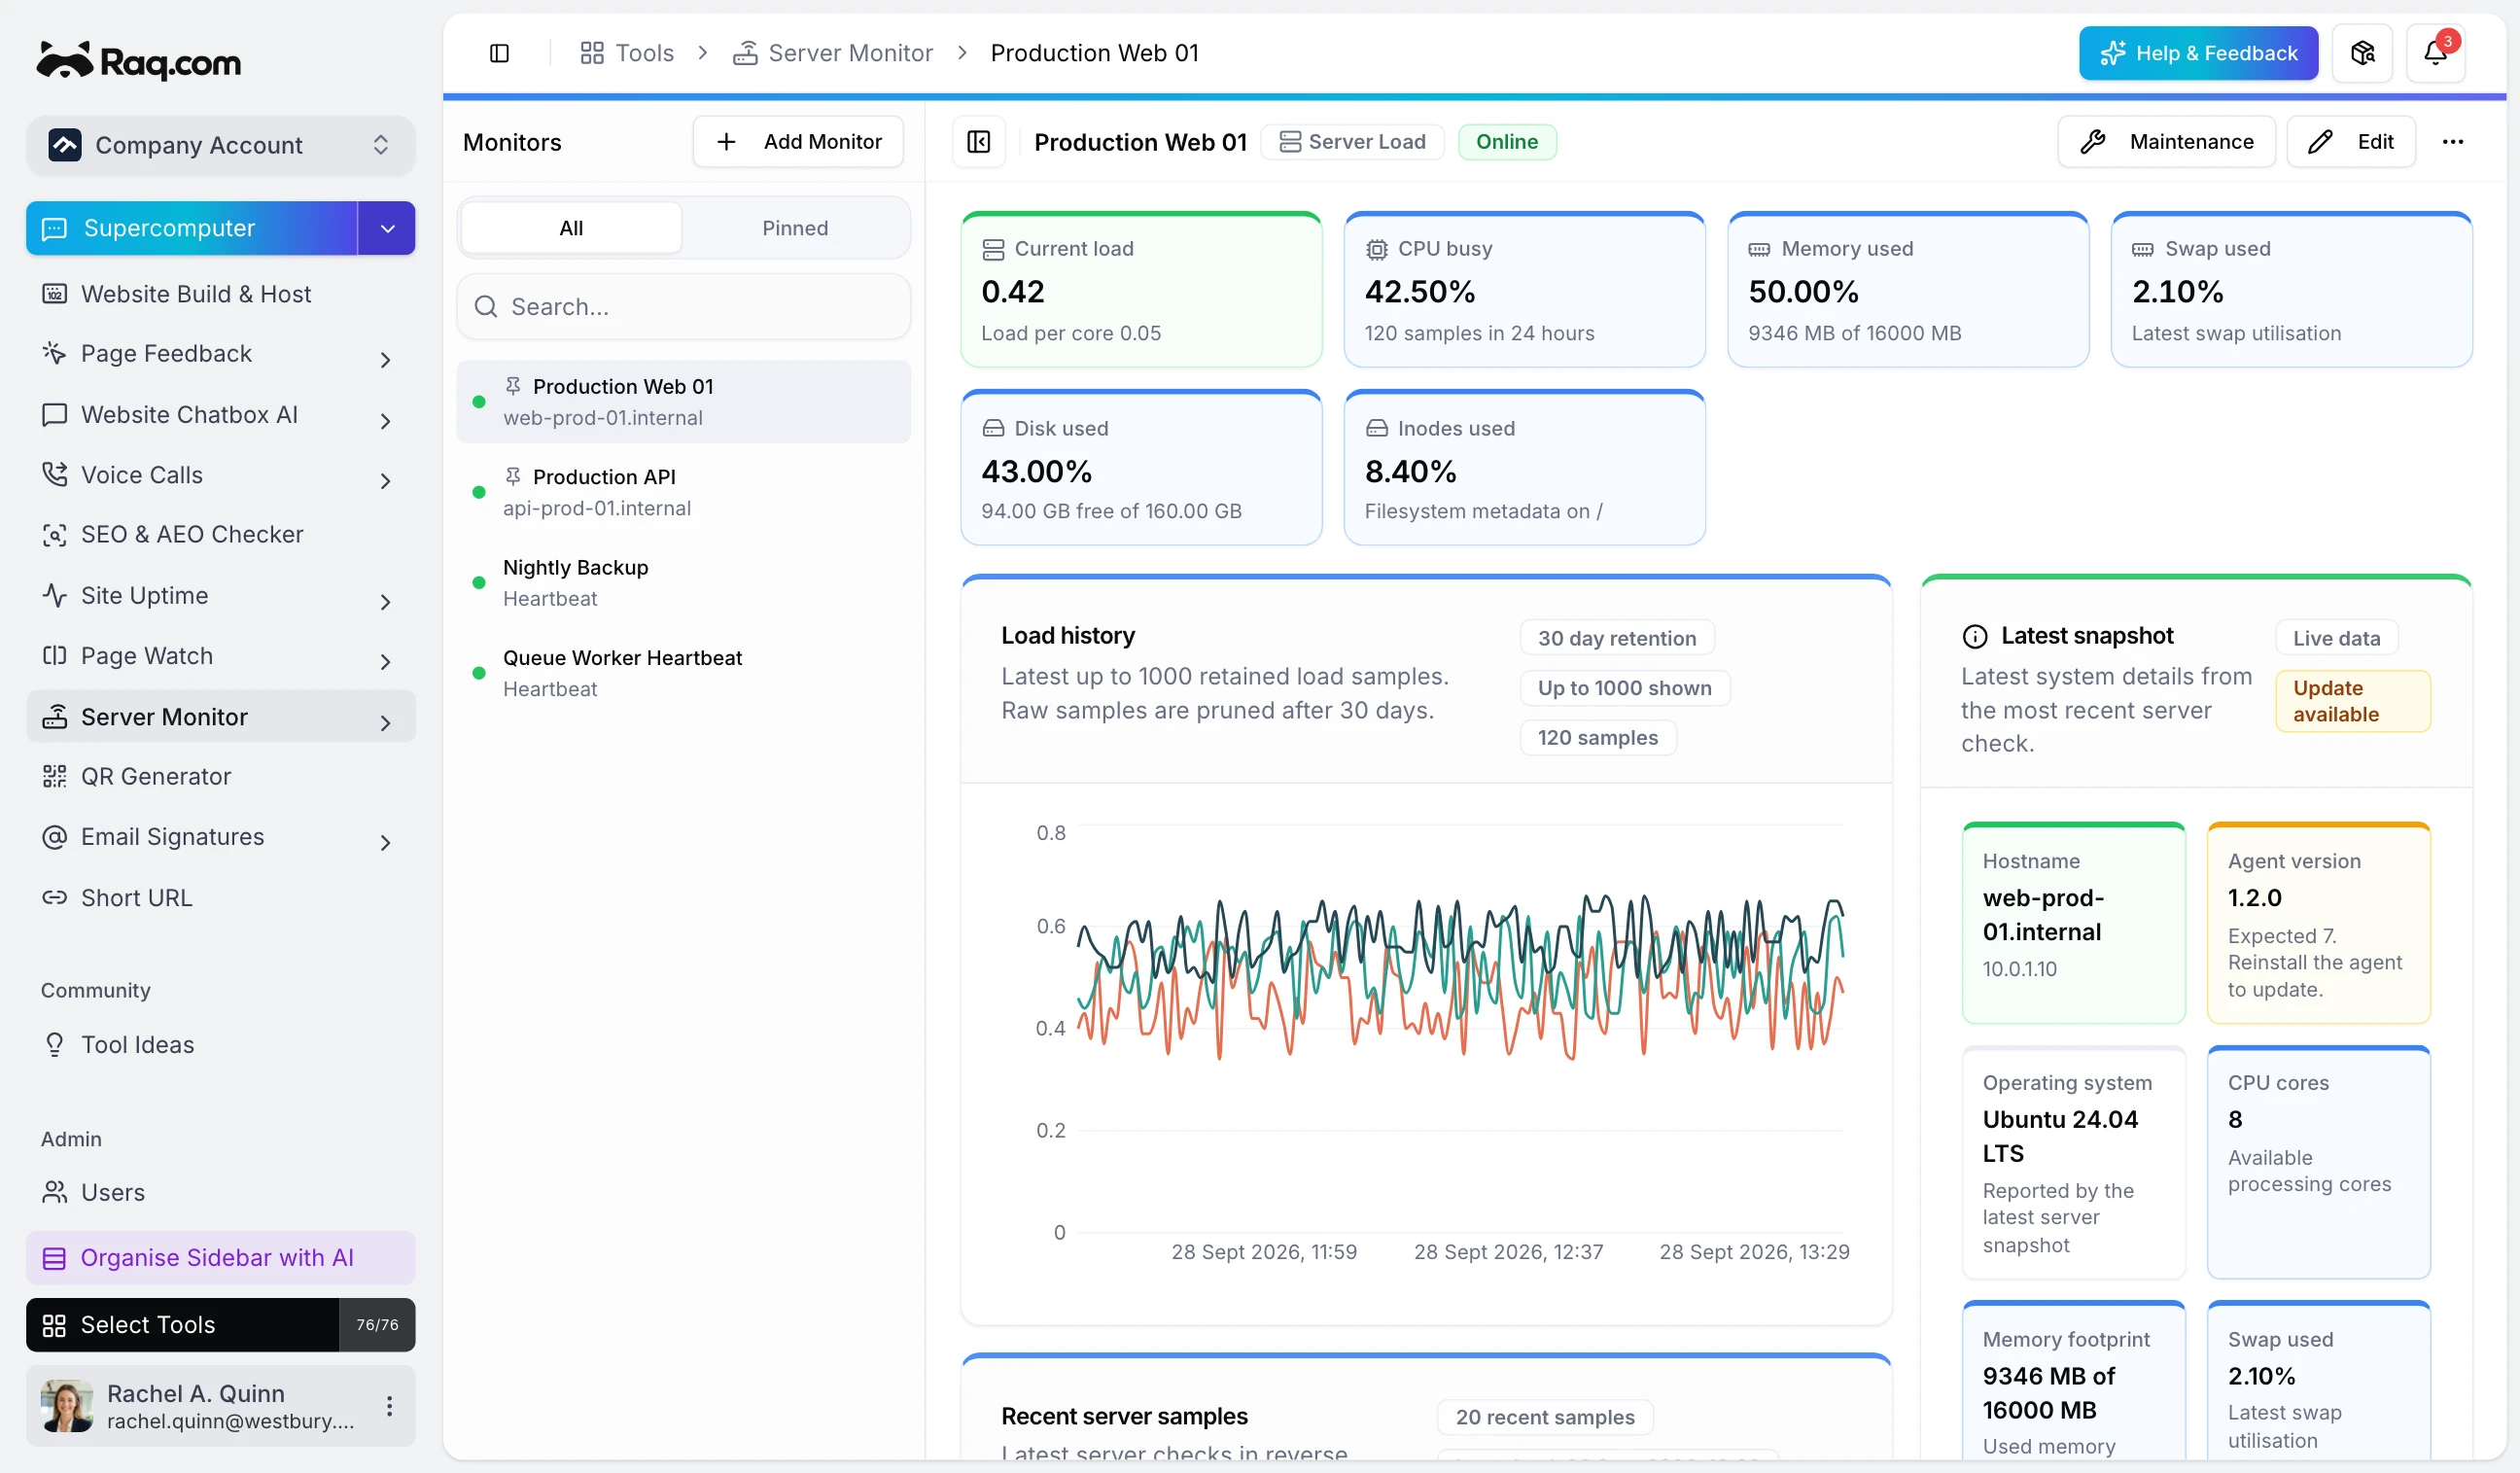Click Website Build & Host icon
The width and height of the screenshot is (2520, 1473).
tap(54, 294)
